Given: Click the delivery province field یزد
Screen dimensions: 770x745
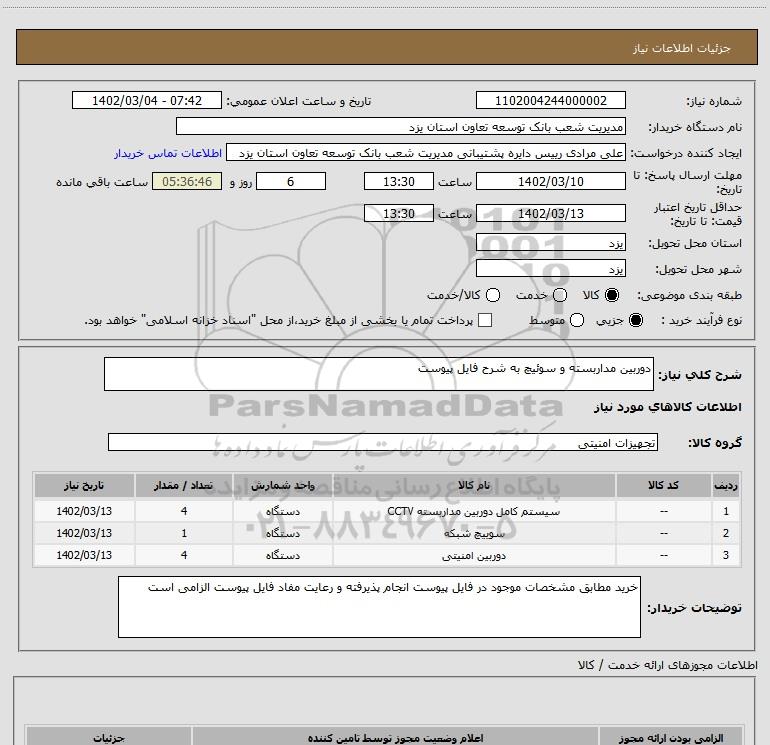Looking at the screenshot, I should click(550, 243).
